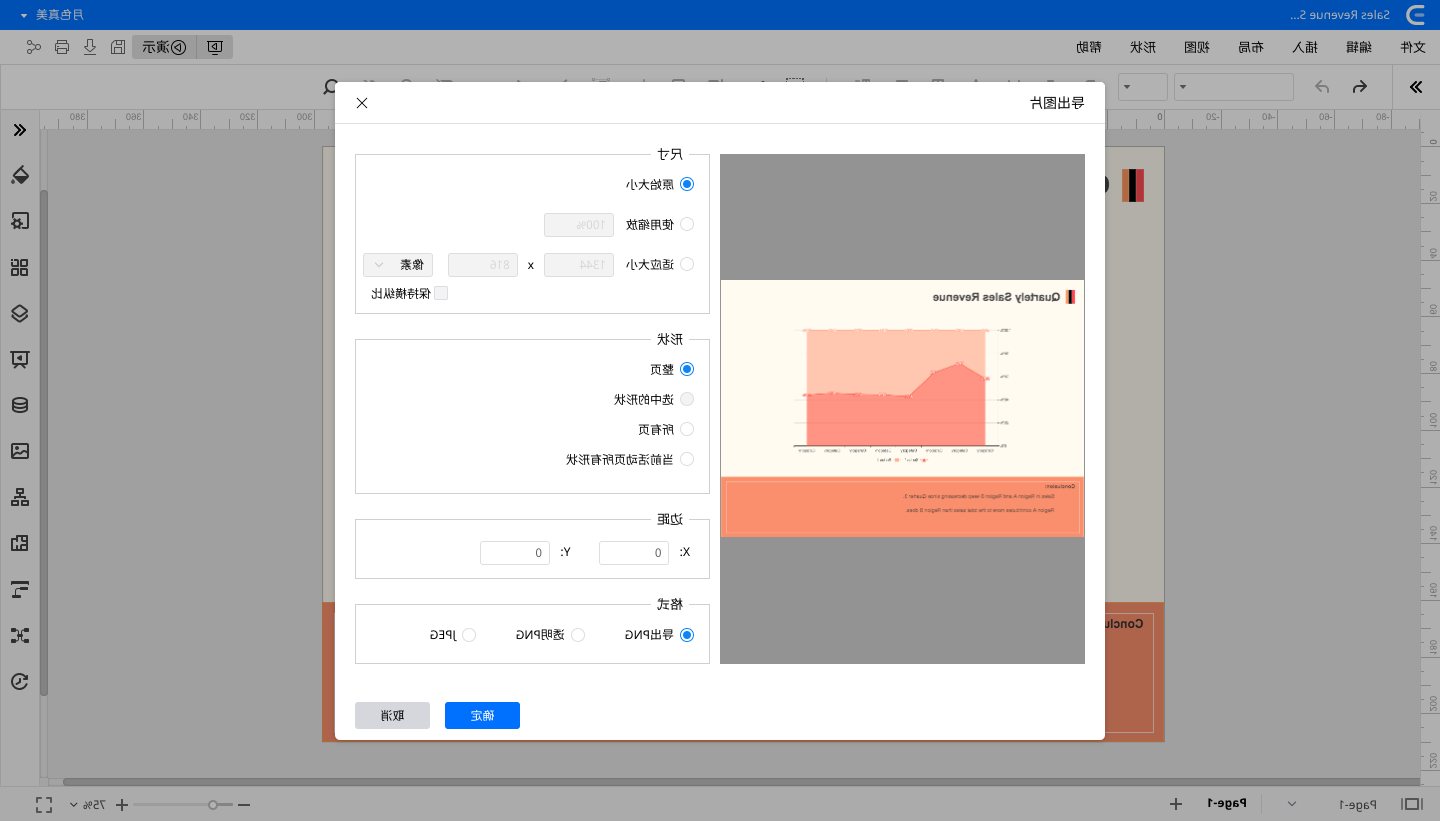
Task: Open the 编辑 menu
Action: pos(1358,47)
